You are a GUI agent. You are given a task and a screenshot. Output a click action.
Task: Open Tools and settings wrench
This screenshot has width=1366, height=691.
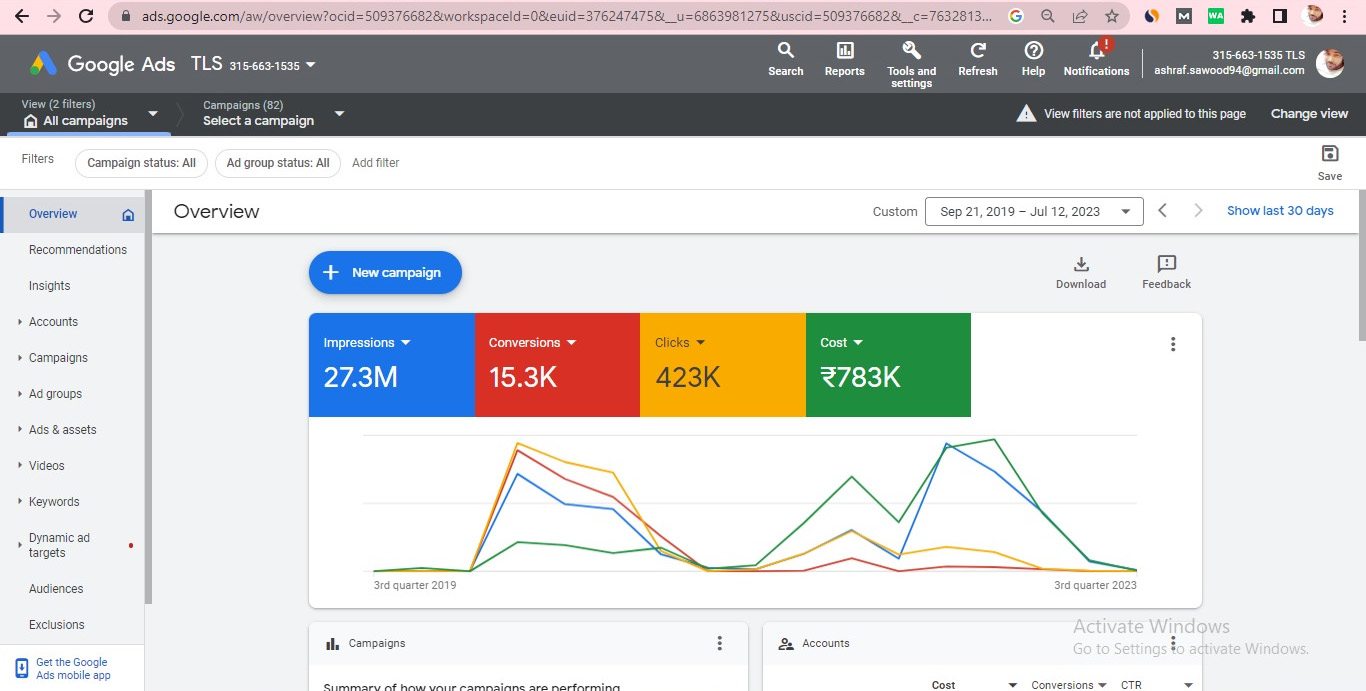click(911, 61)
